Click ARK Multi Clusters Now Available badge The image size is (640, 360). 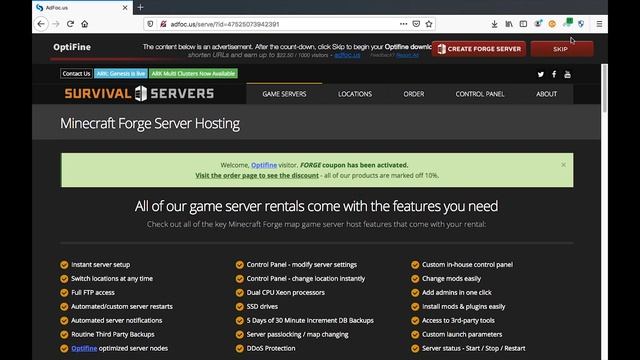[193, 73]
